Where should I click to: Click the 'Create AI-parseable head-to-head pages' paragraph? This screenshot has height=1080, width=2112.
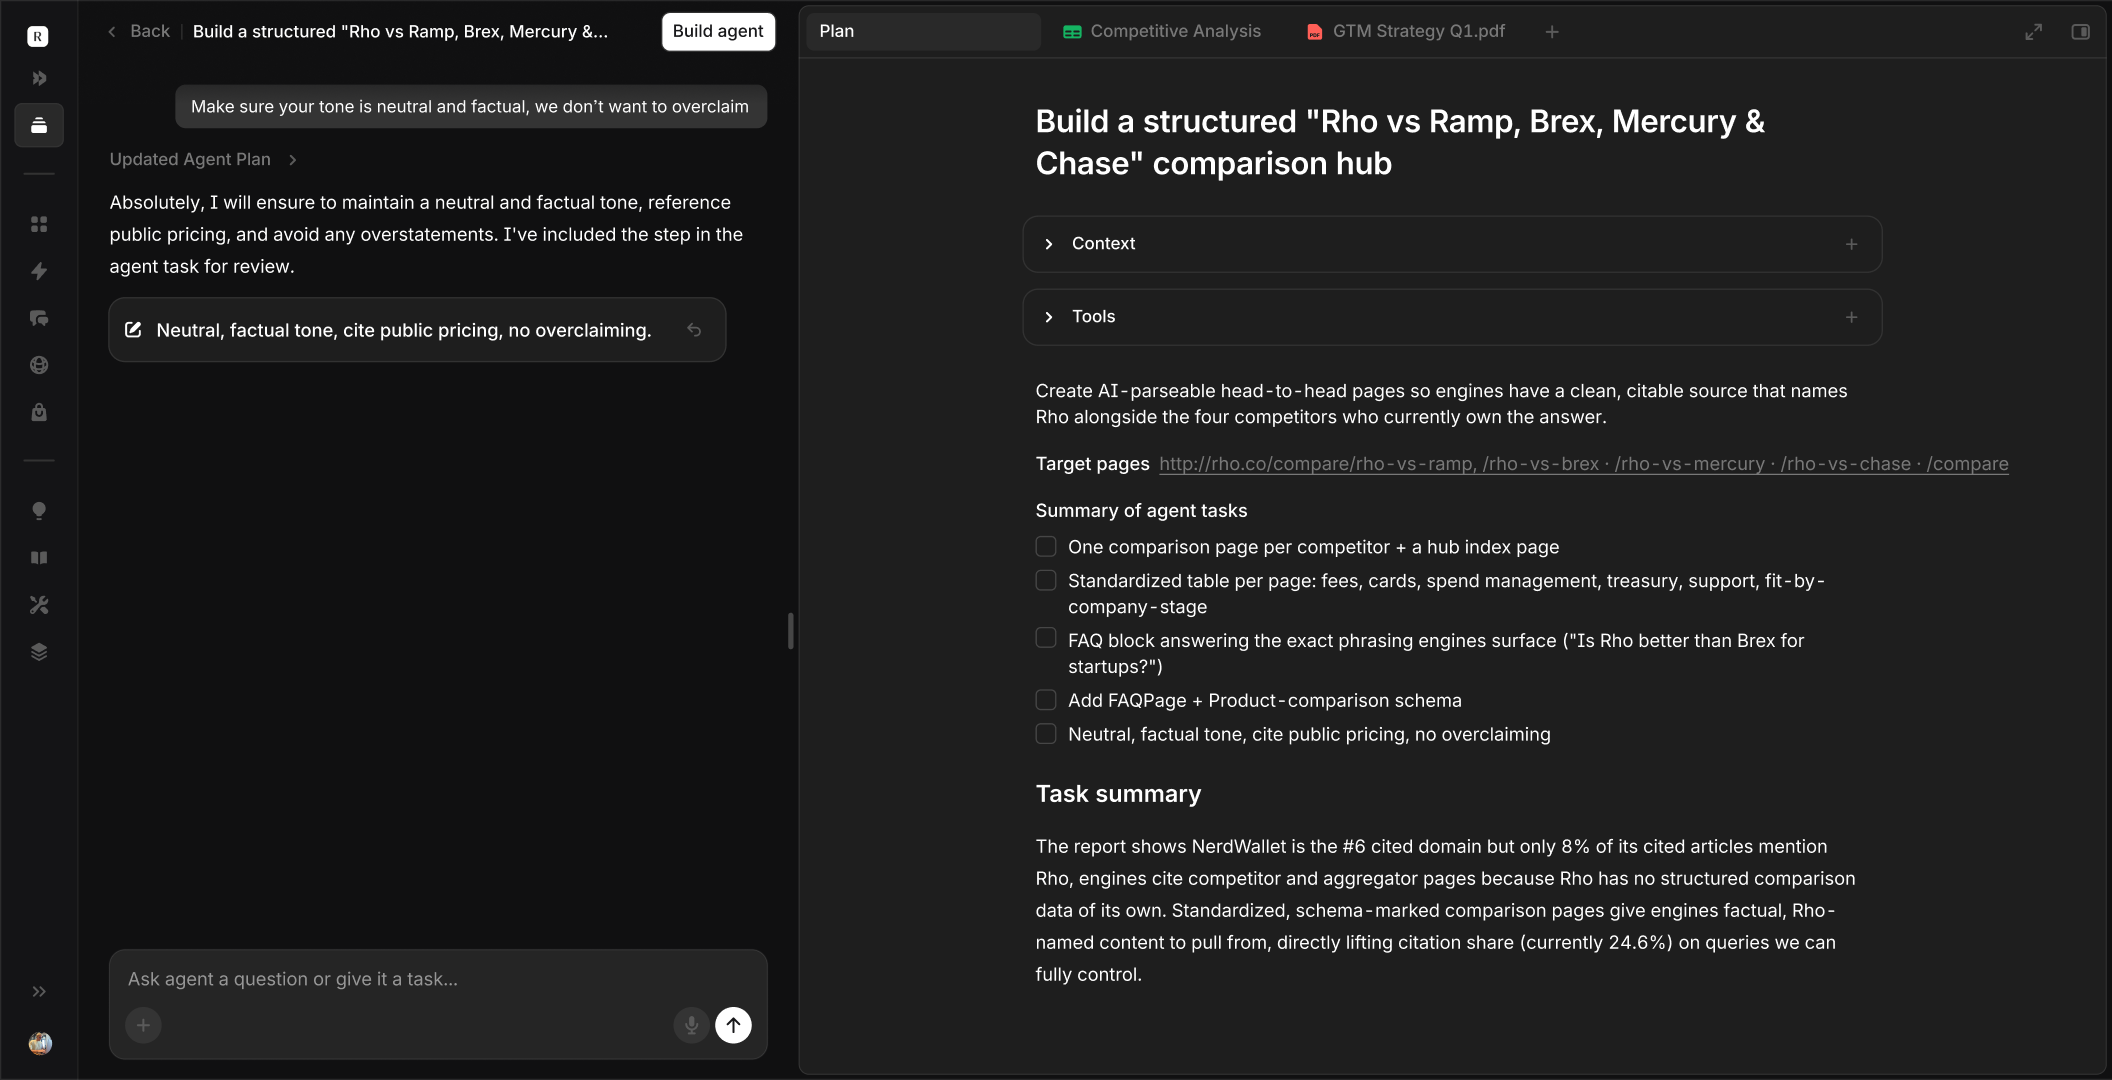pos(1441,404)
